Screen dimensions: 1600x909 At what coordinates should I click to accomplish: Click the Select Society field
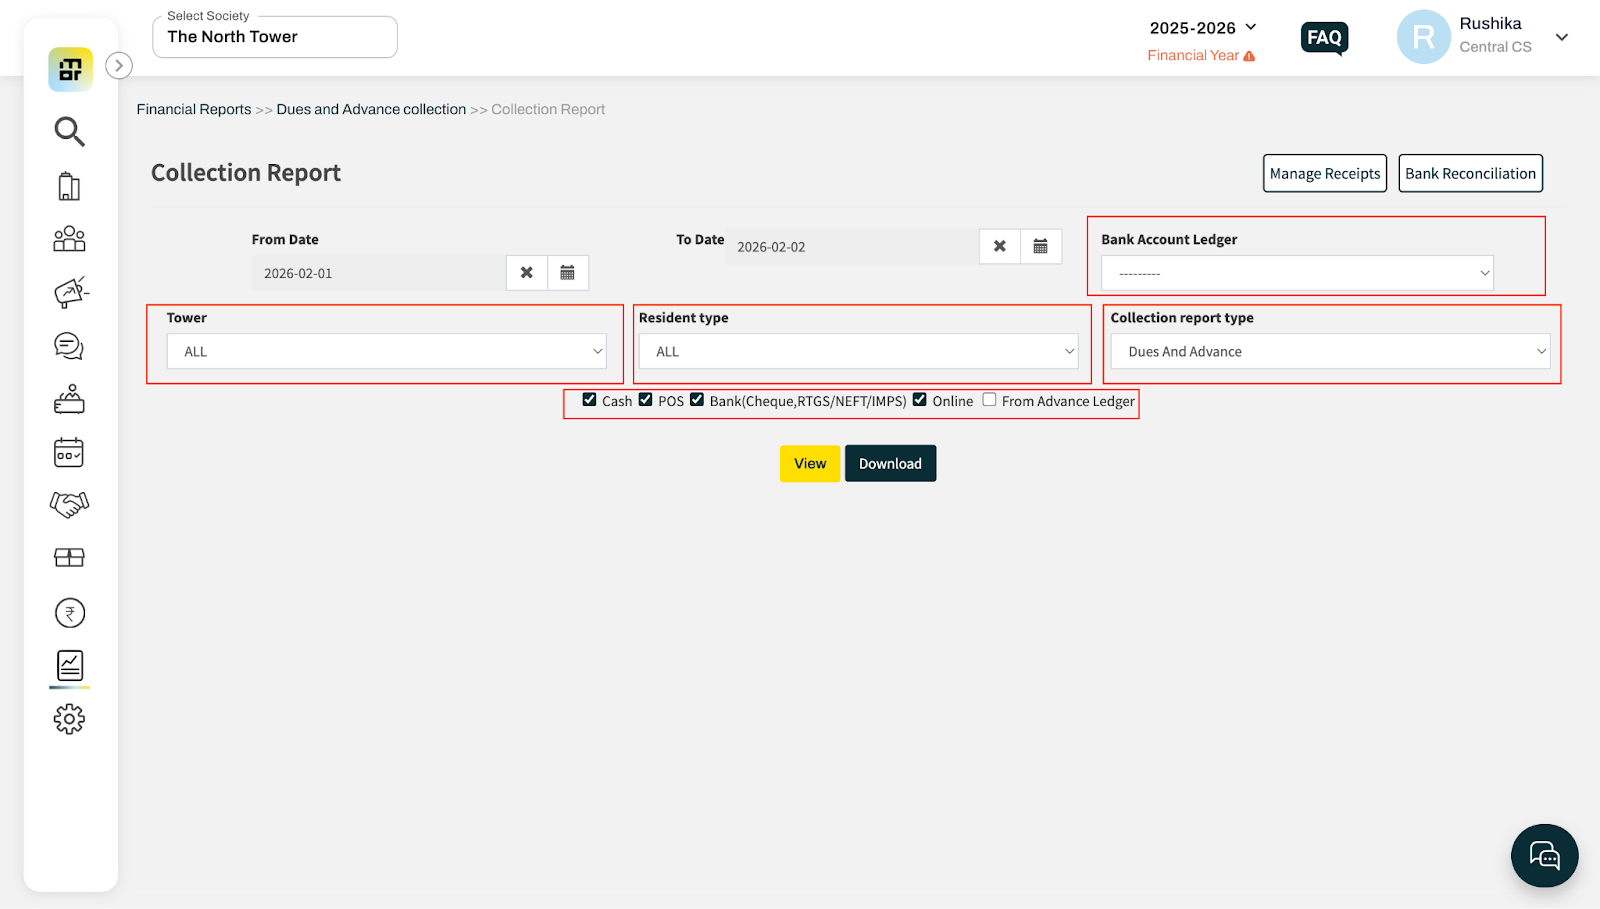coord(275,37)
